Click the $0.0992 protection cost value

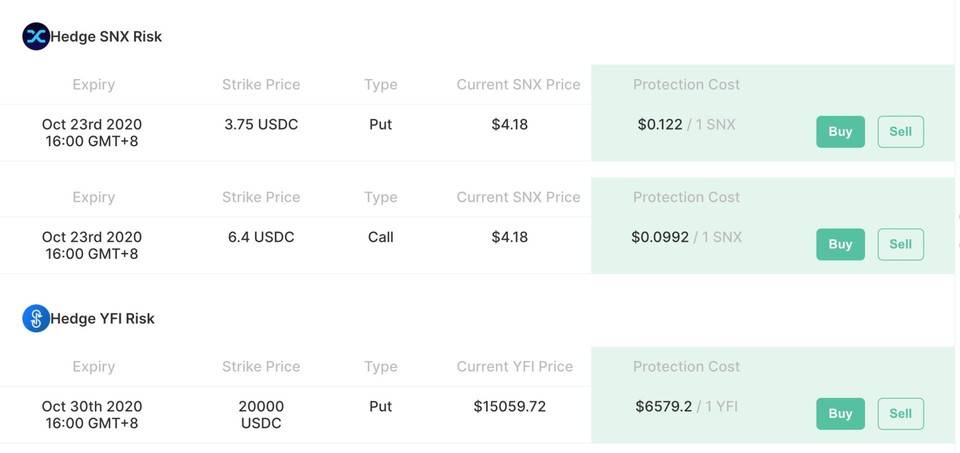click(660, 237)
